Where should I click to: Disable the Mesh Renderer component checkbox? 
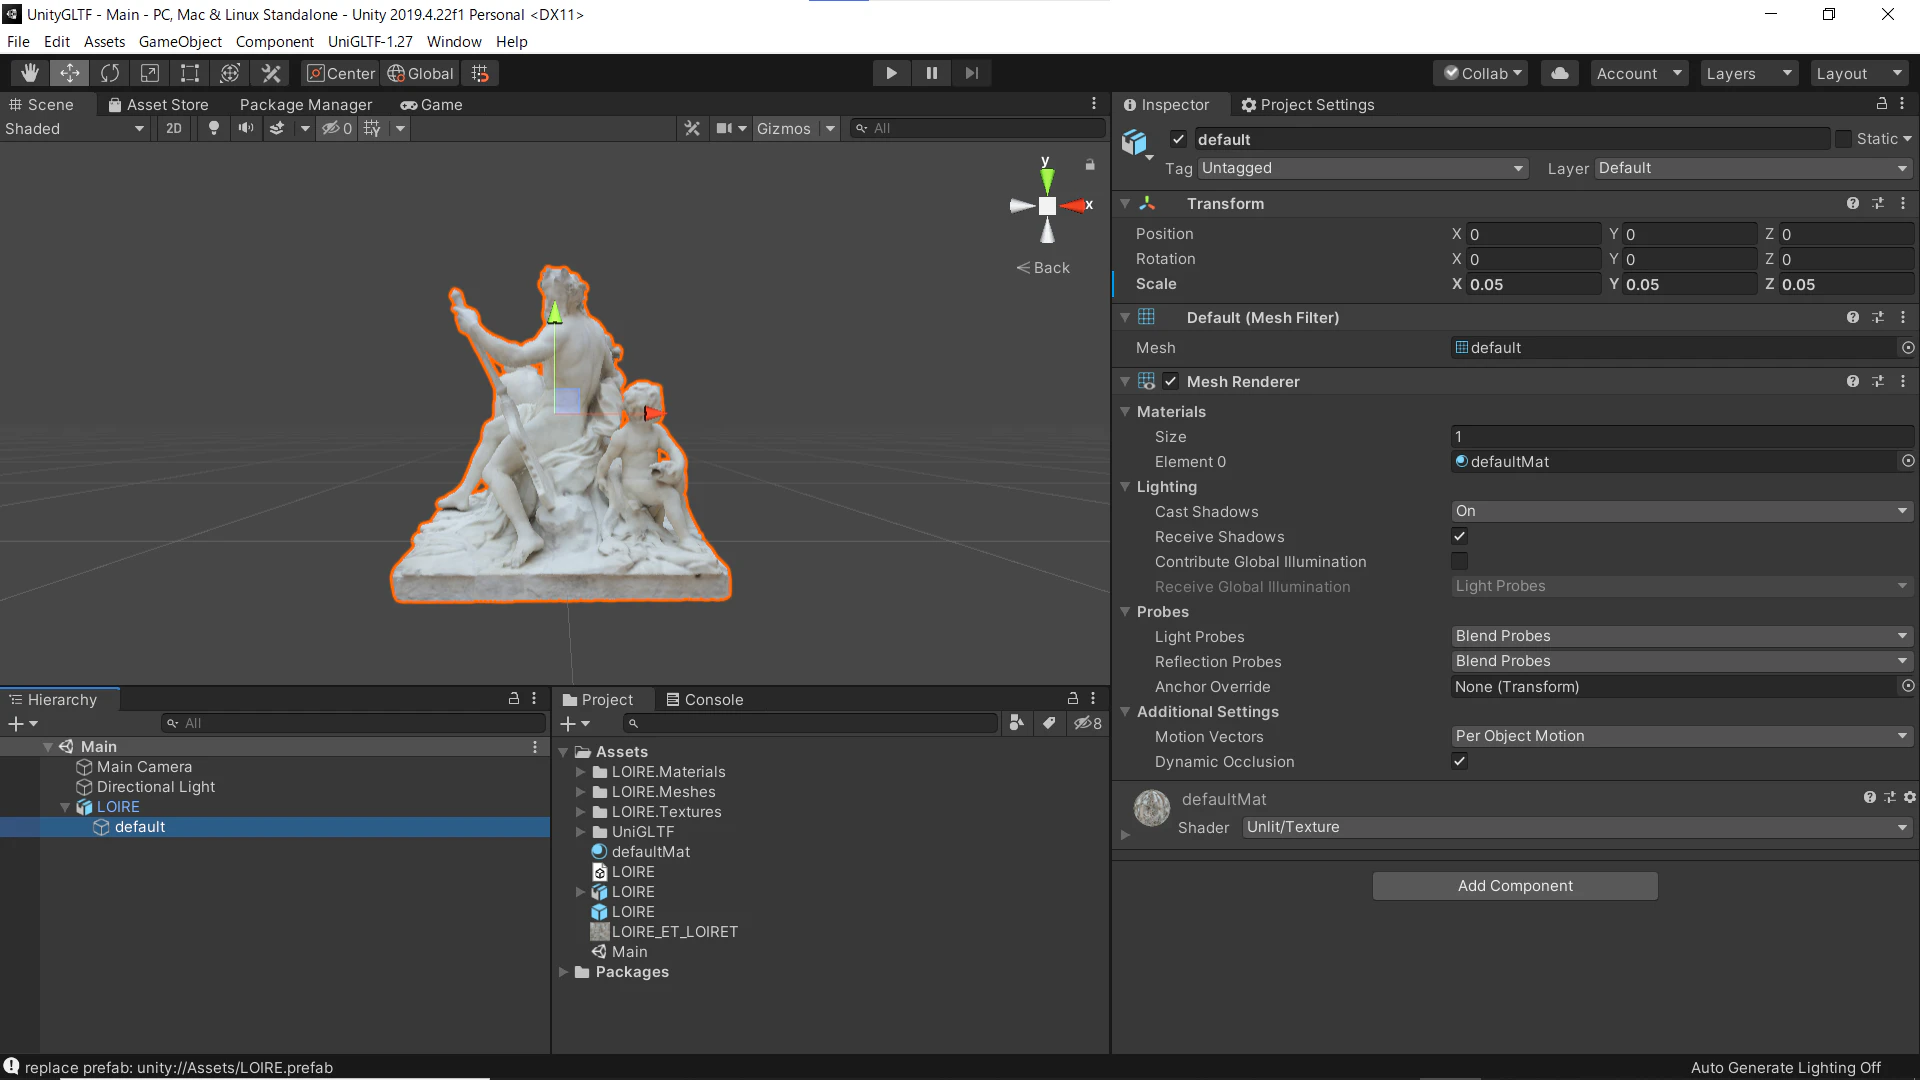point(1171,381)
